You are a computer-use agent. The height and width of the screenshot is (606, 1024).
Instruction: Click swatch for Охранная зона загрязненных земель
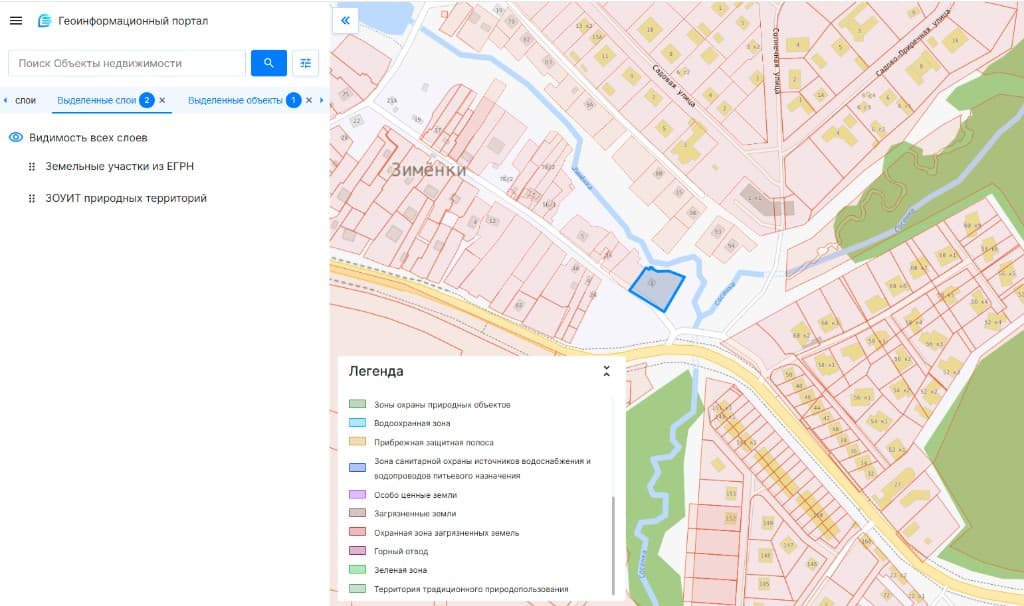tap(357, 532)
